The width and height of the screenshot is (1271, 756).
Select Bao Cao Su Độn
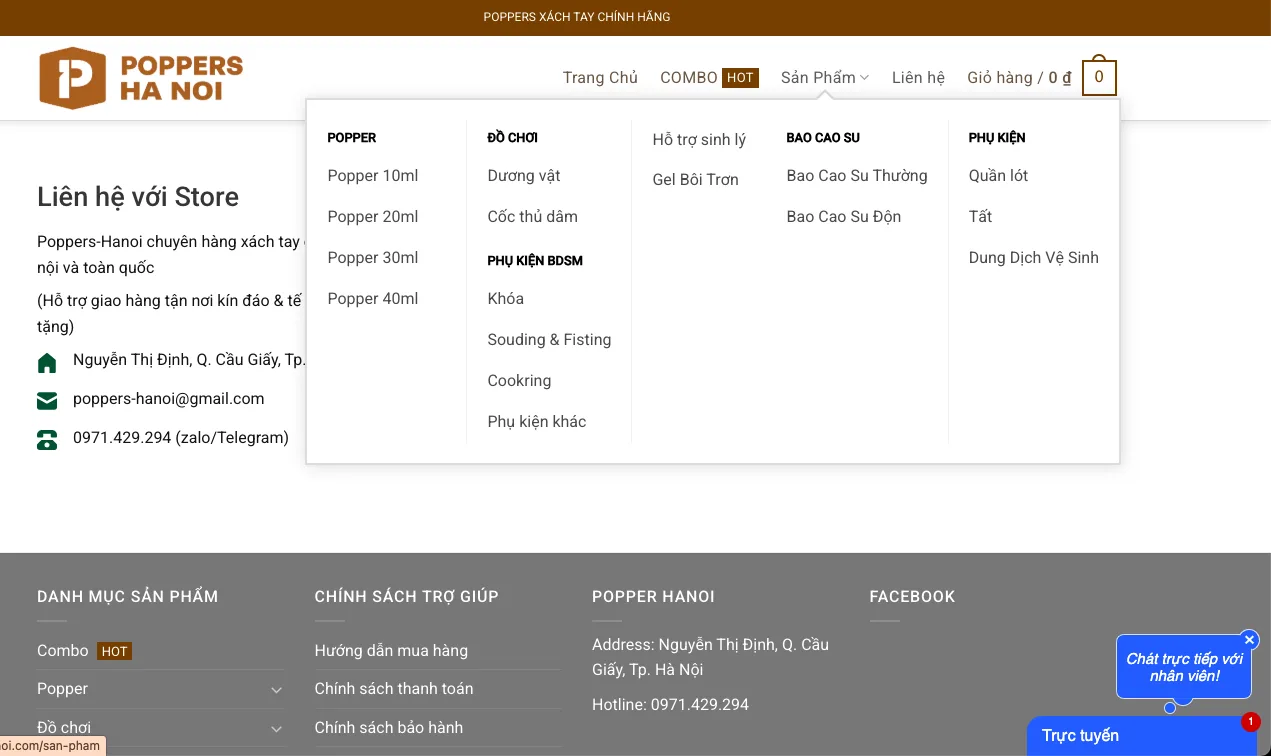click(844, 216)
